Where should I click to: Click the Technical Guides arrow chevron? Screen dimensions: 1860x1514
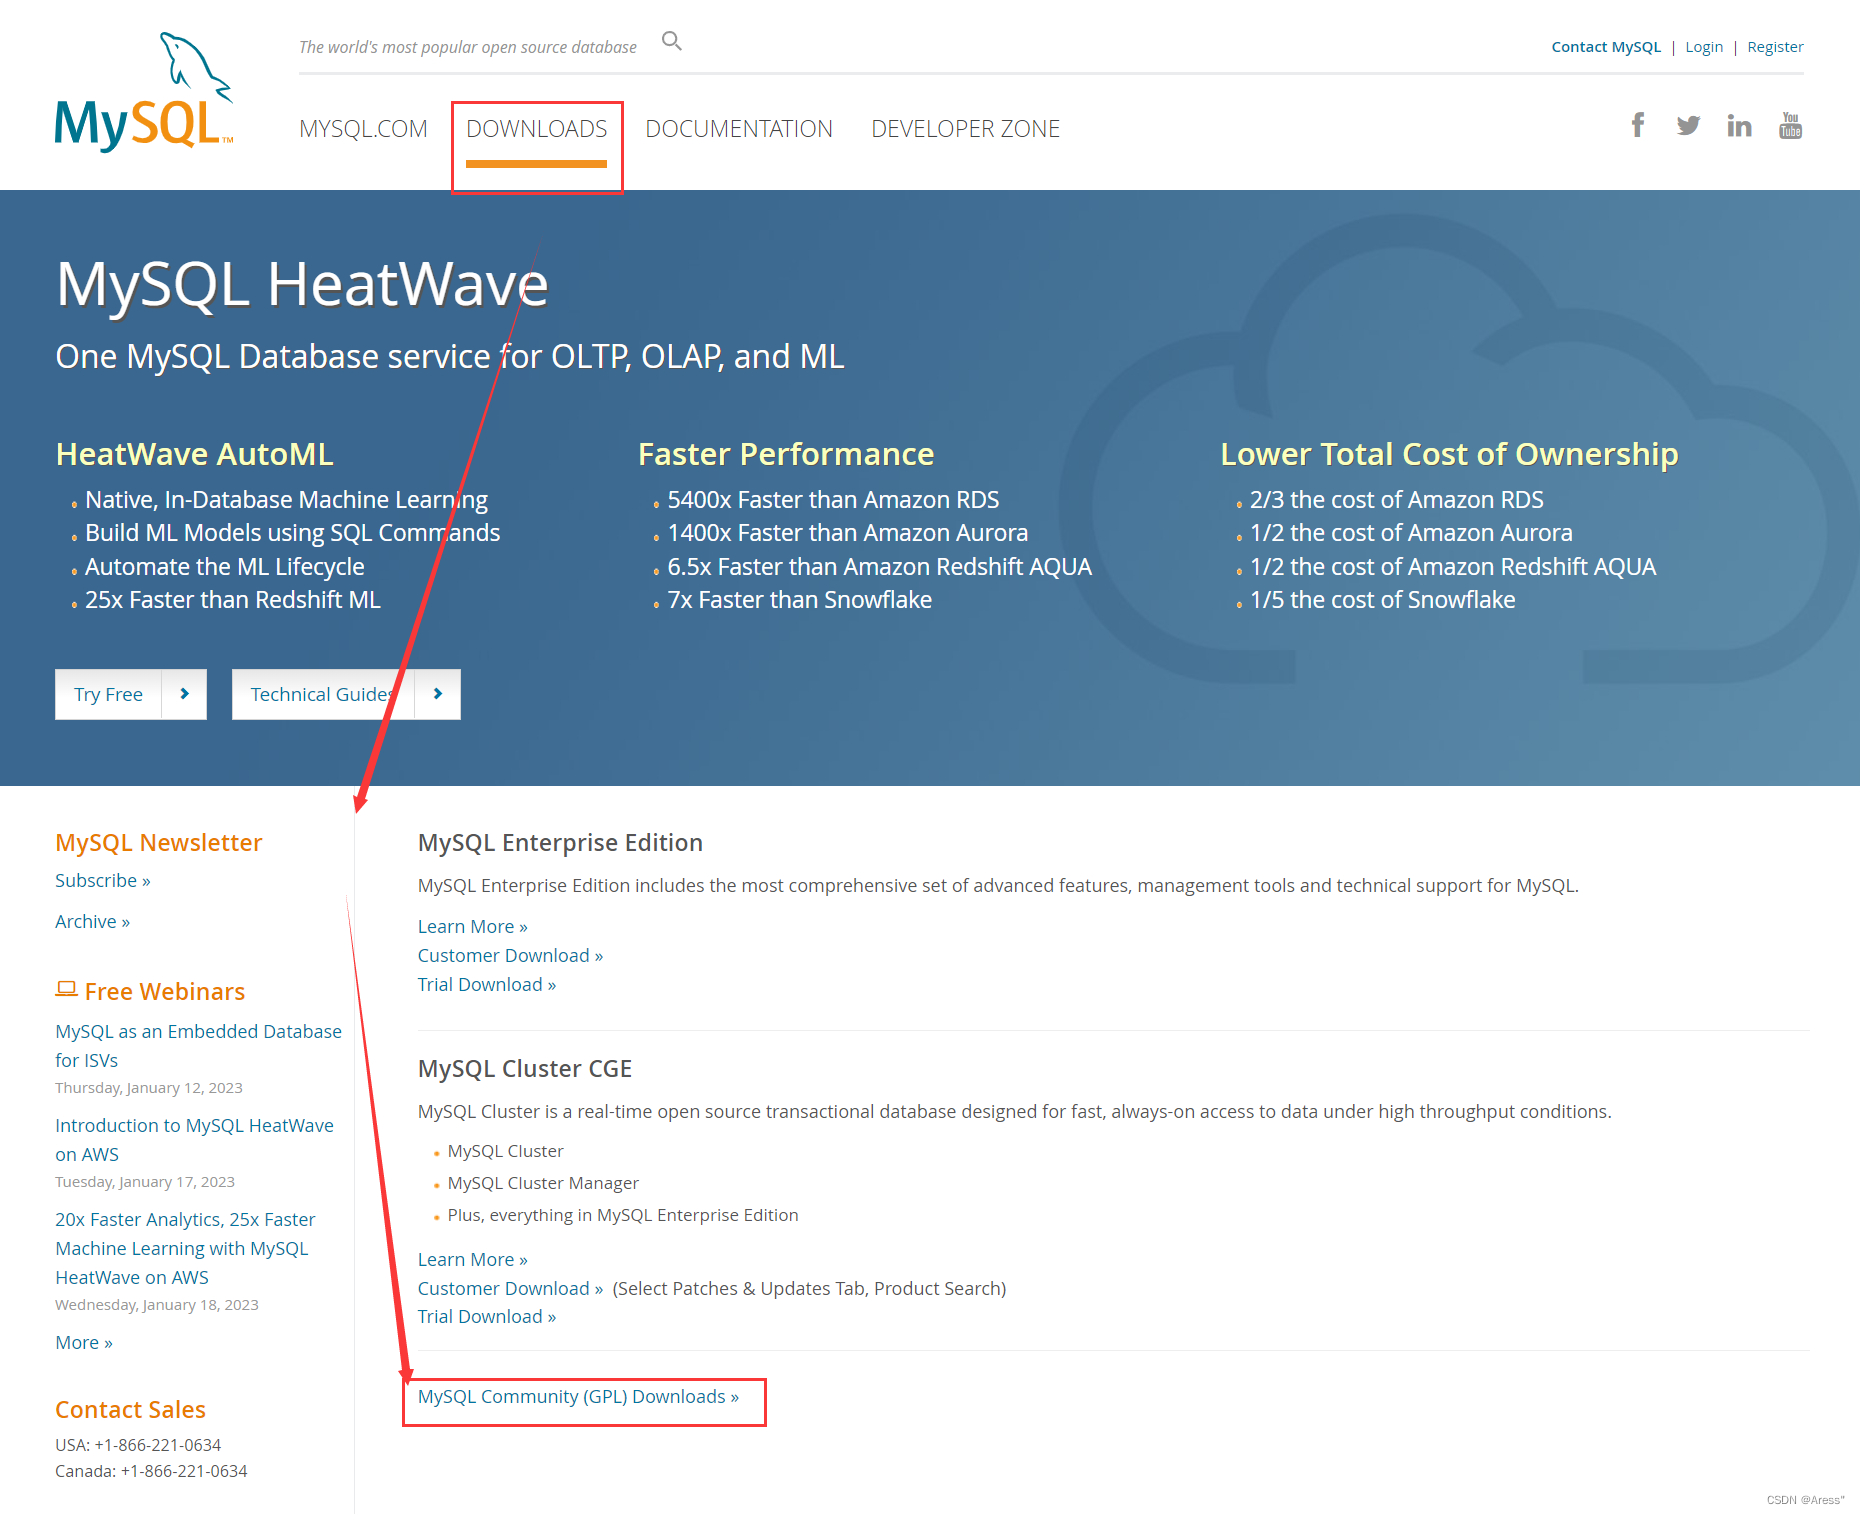(x=438, y=694)
